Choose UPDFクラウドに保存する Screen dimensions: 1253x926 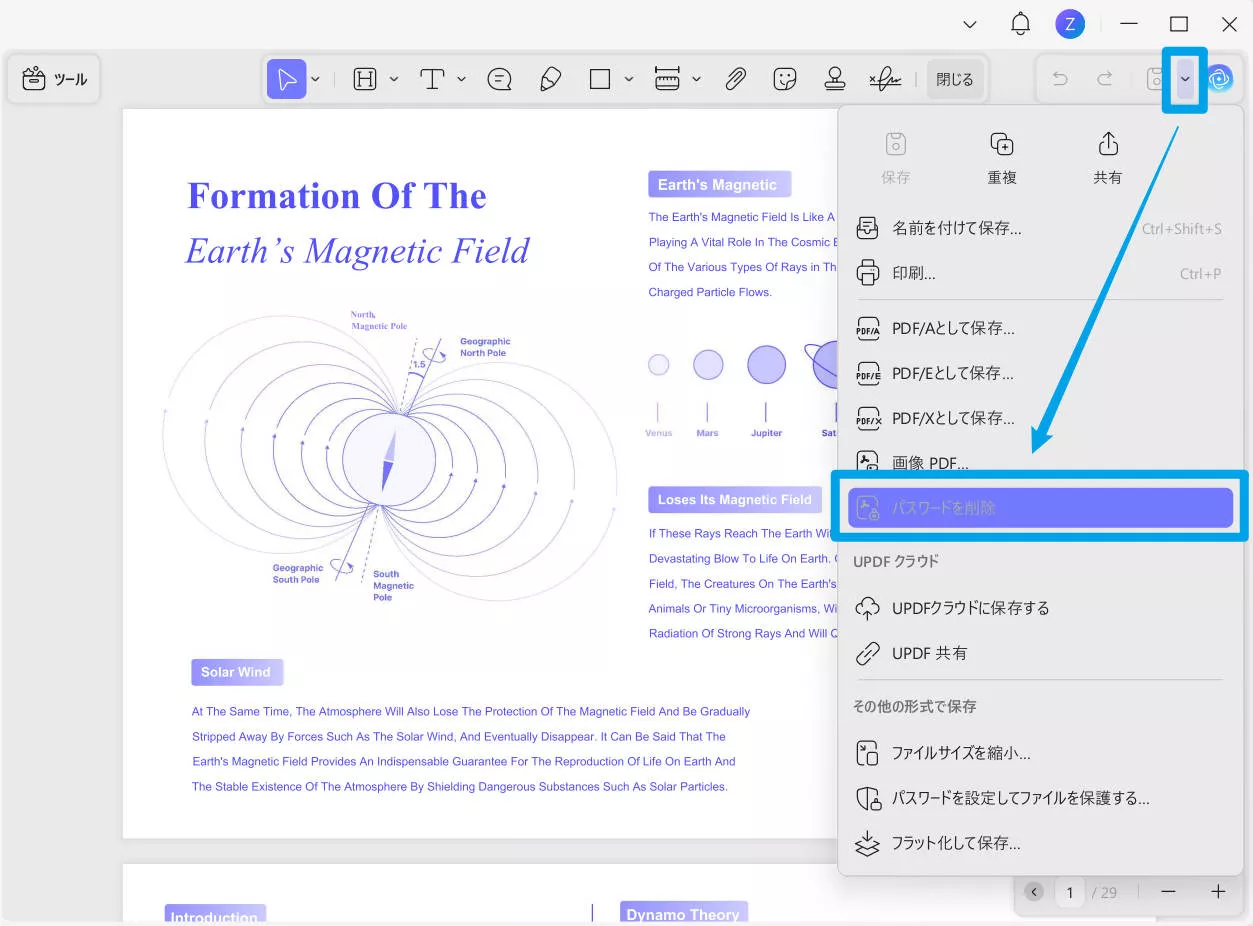pos(1038,608)
